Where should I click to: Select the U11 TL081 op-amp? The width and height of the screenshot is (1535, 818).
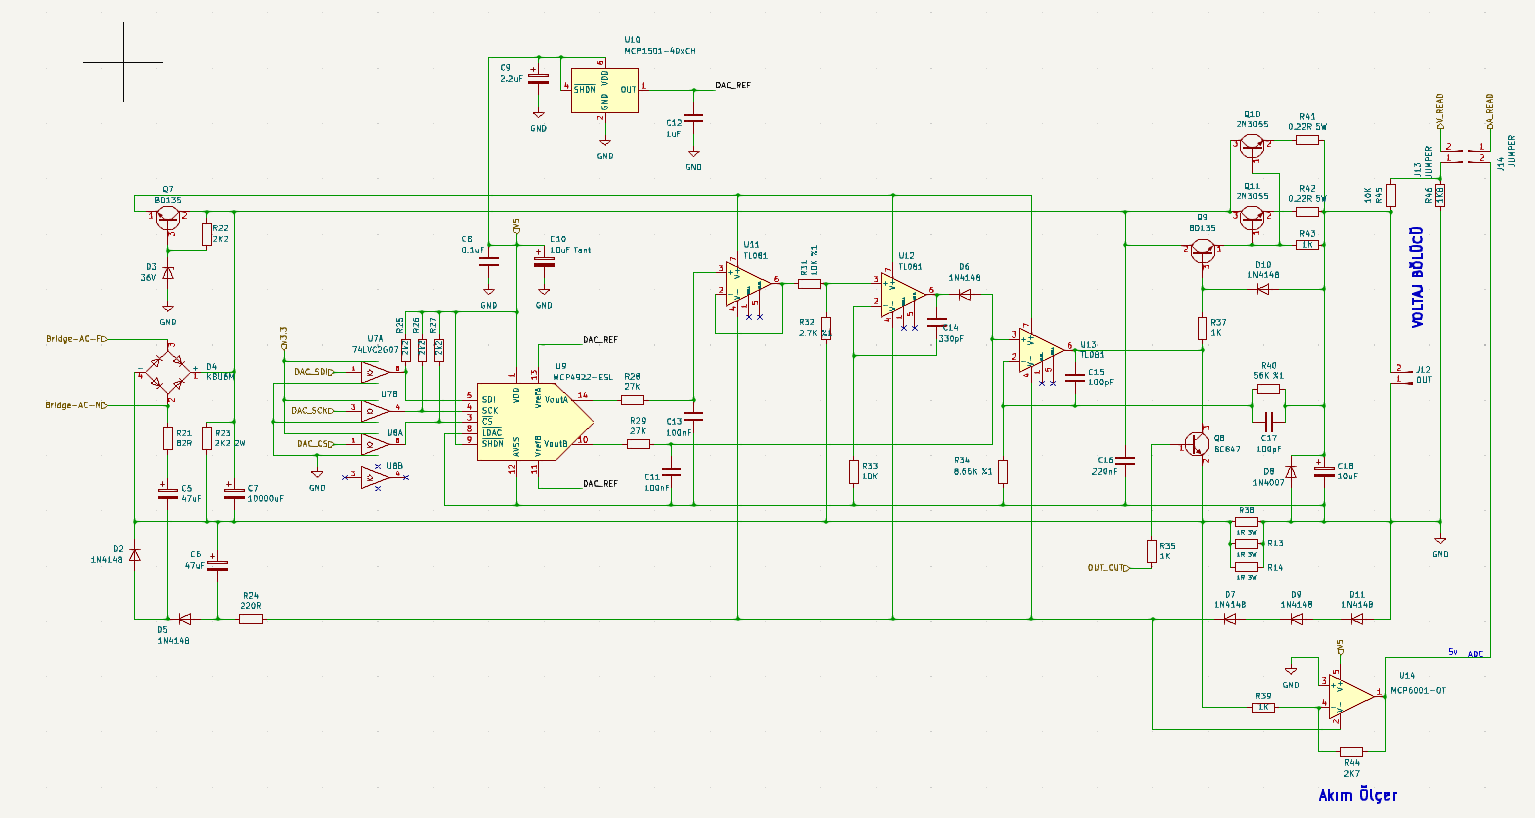click(748, 284)
